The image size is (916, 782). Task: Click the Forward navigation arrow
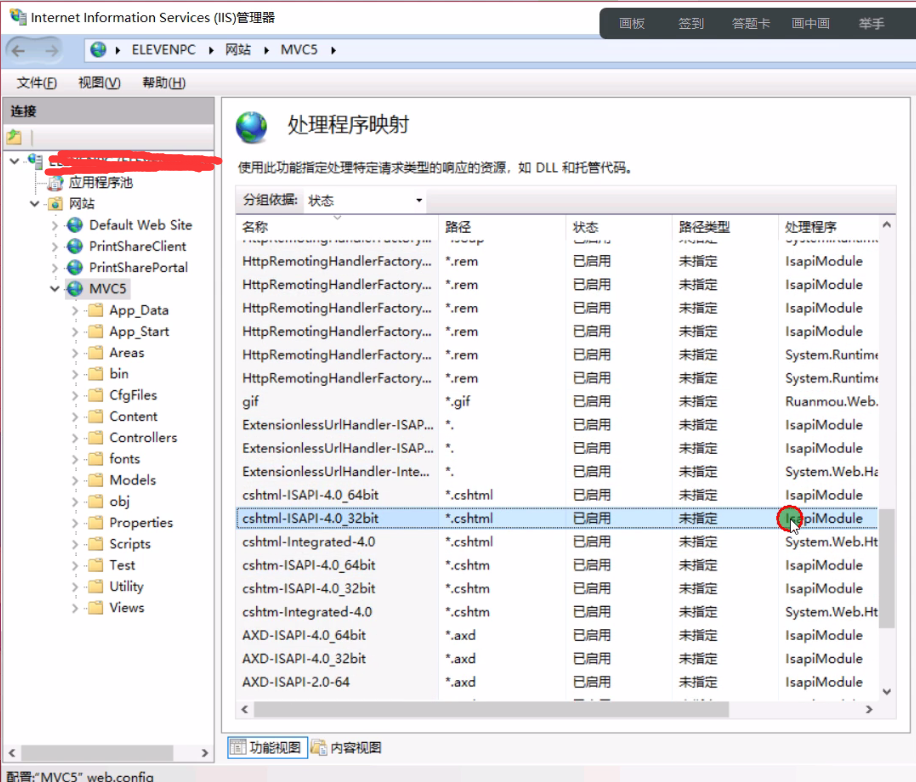(52, 51)
